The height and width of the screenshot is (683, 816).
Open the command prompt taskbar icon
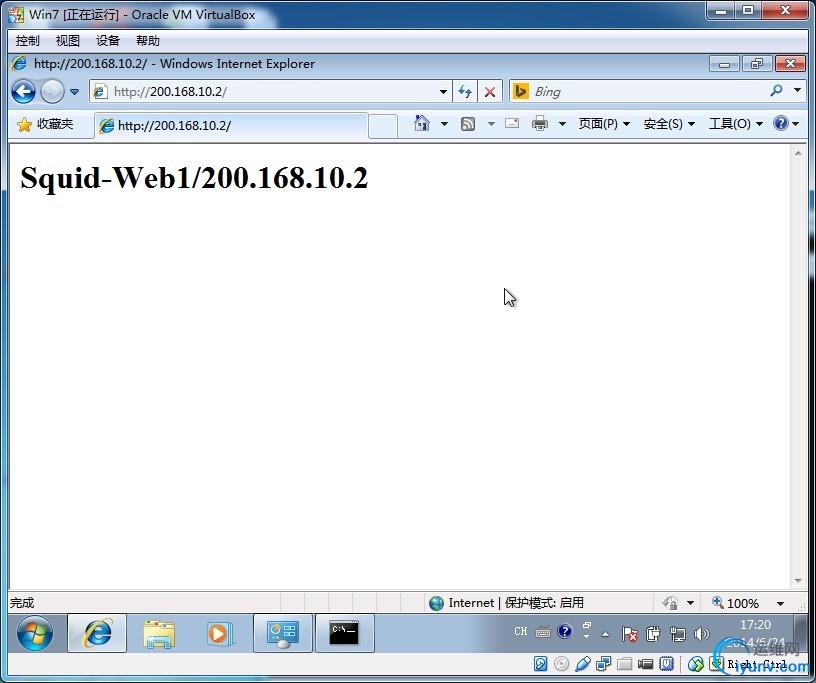pos(344,633)
